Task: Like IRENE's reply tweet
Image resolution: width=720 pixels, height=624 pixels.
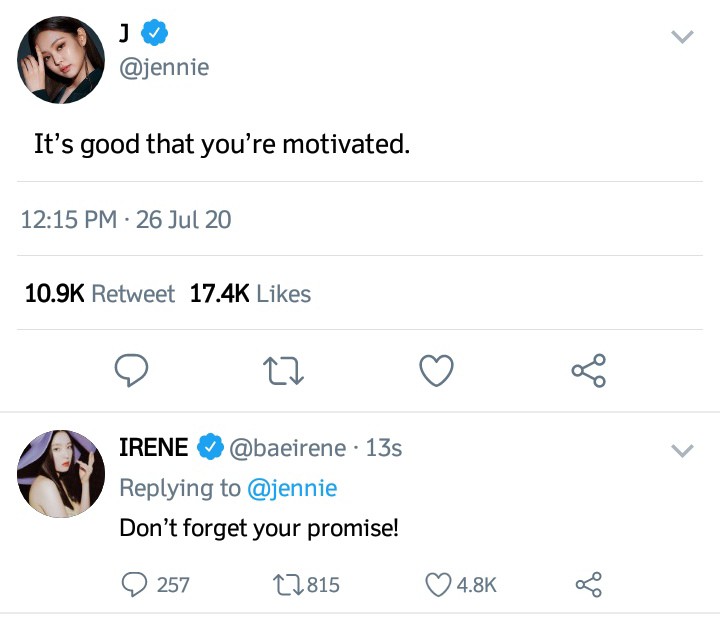Action: point(439,585)
